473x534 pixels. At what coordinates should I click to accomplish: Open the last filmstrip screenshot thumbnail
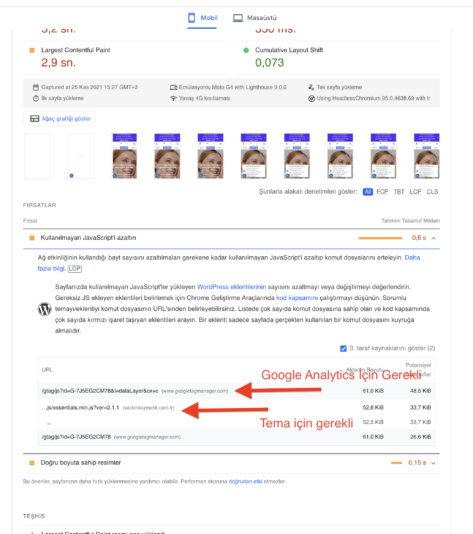426,156
